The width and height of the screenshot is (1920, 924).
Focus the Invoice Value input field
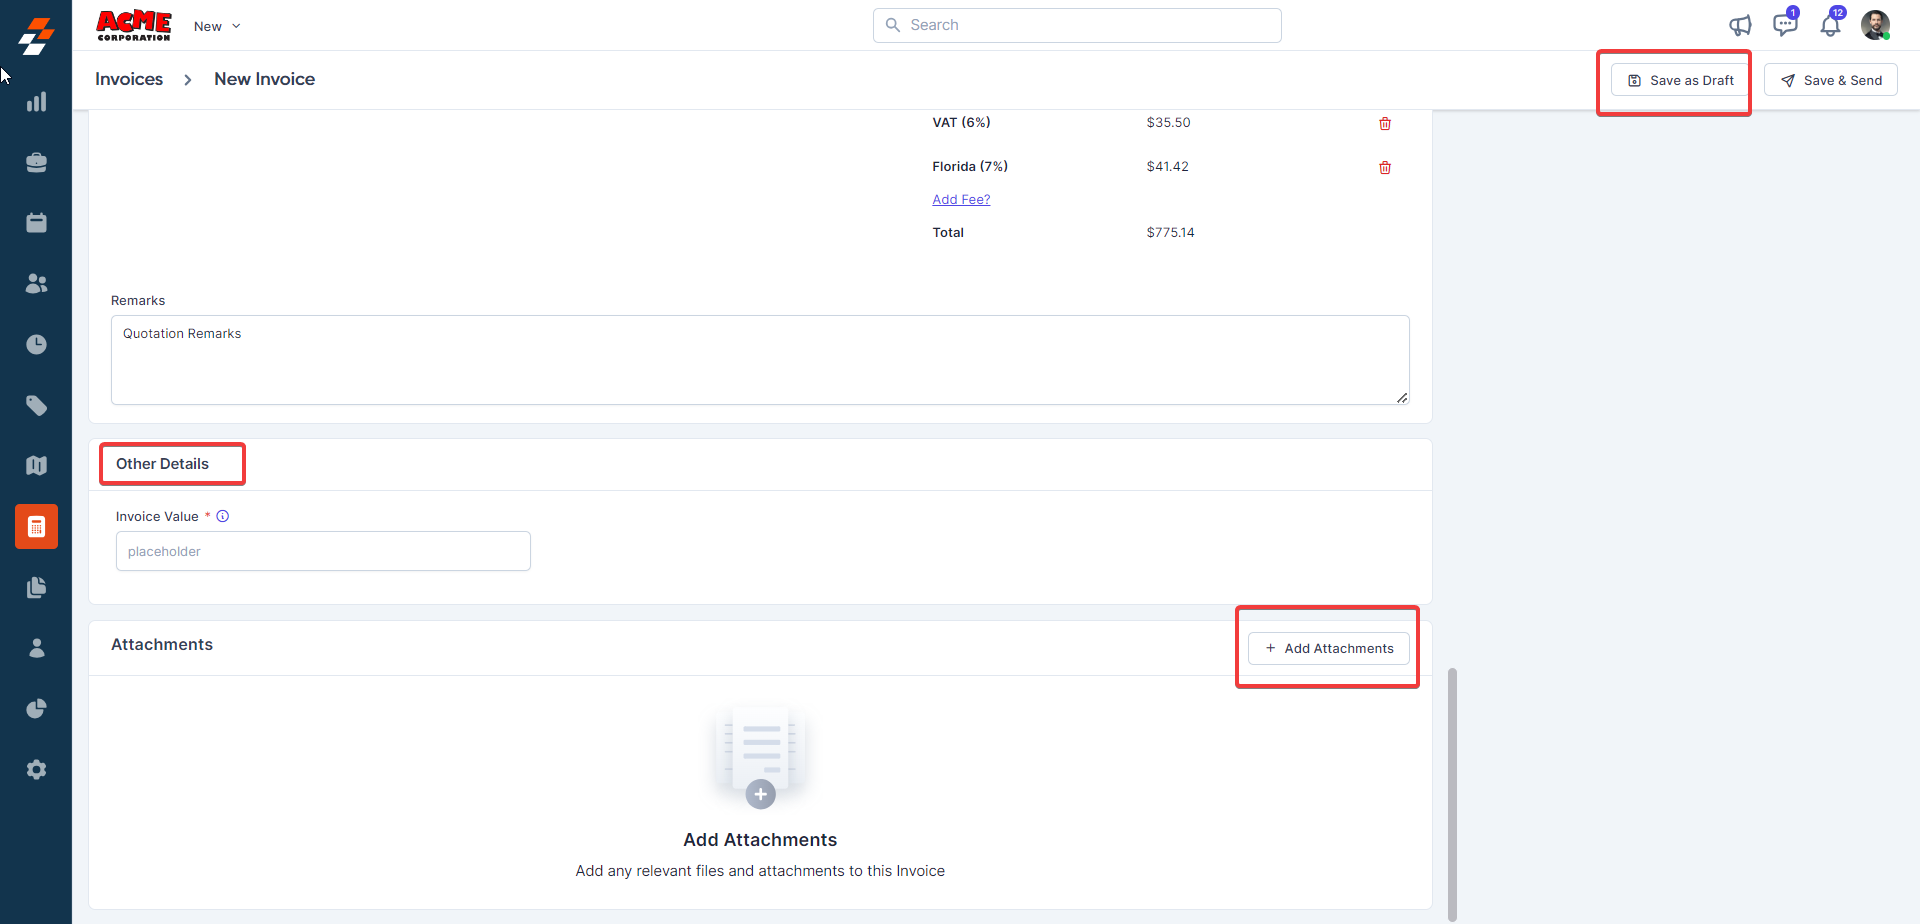pos(323,552)
